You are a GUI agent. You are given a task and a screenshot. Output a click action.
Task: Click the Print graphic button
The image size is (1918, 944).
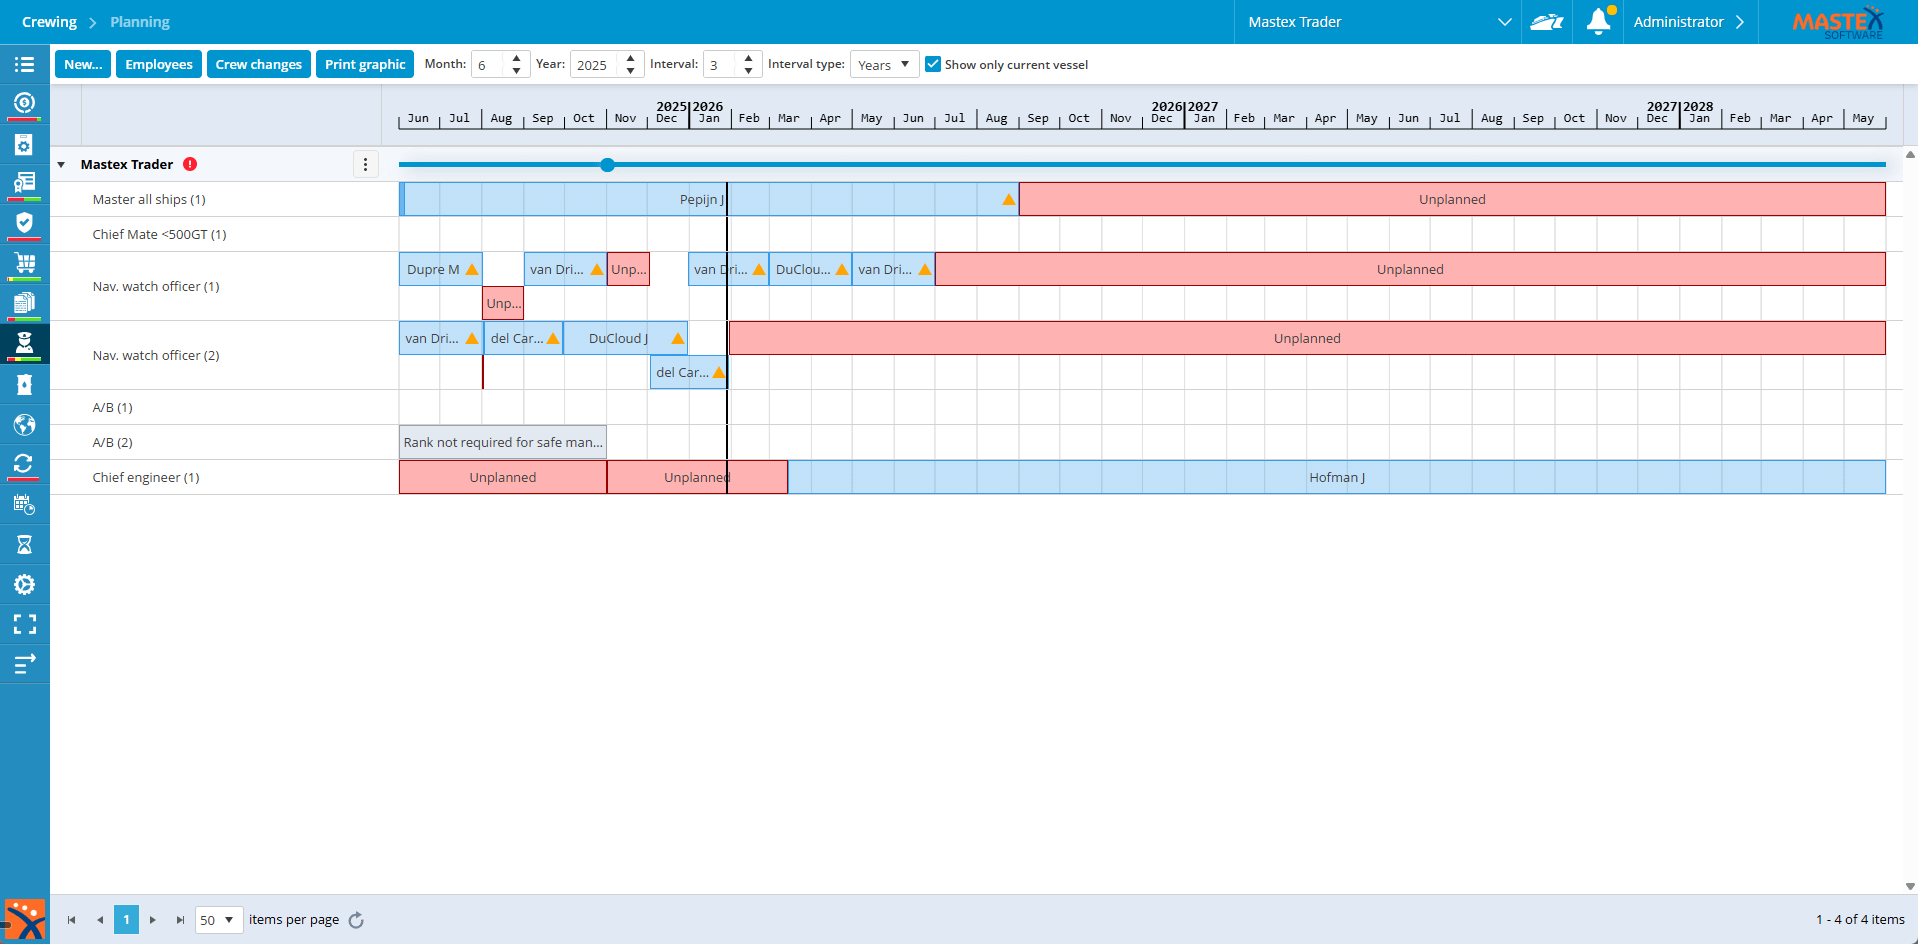click(365, 64)
